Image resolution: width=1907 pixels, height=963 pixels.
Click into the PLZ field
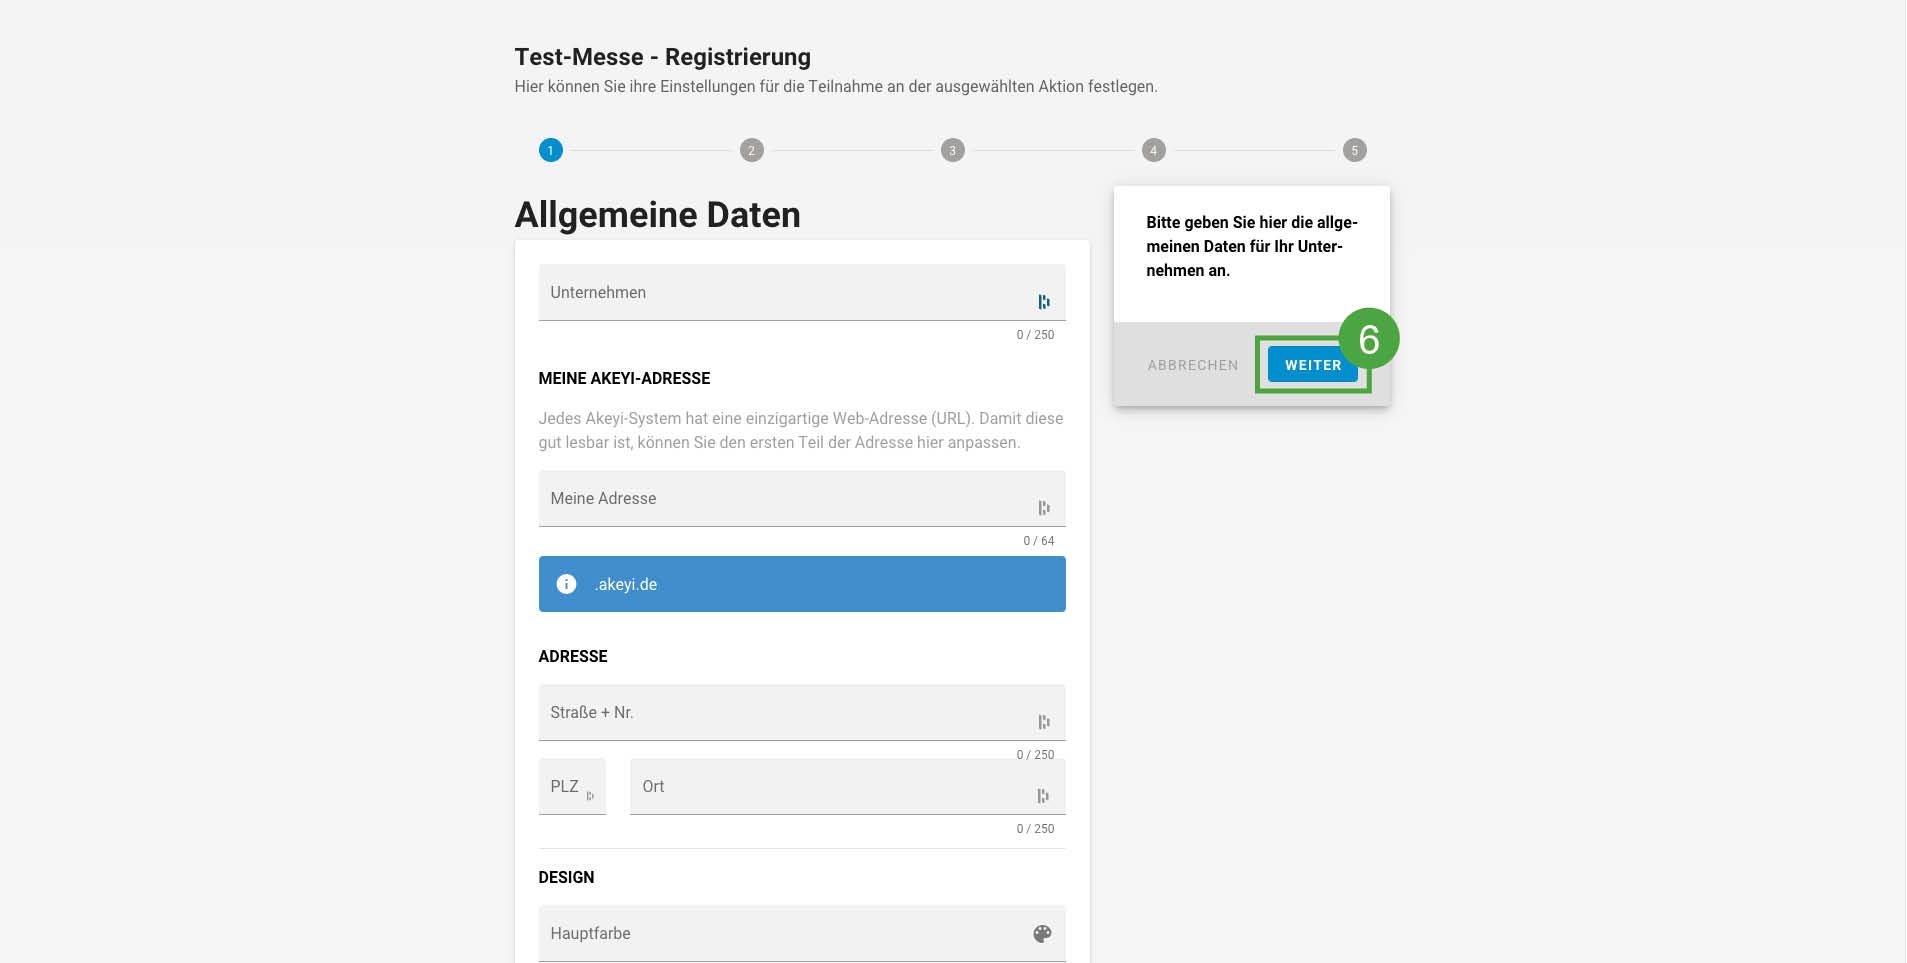[564, 787]
